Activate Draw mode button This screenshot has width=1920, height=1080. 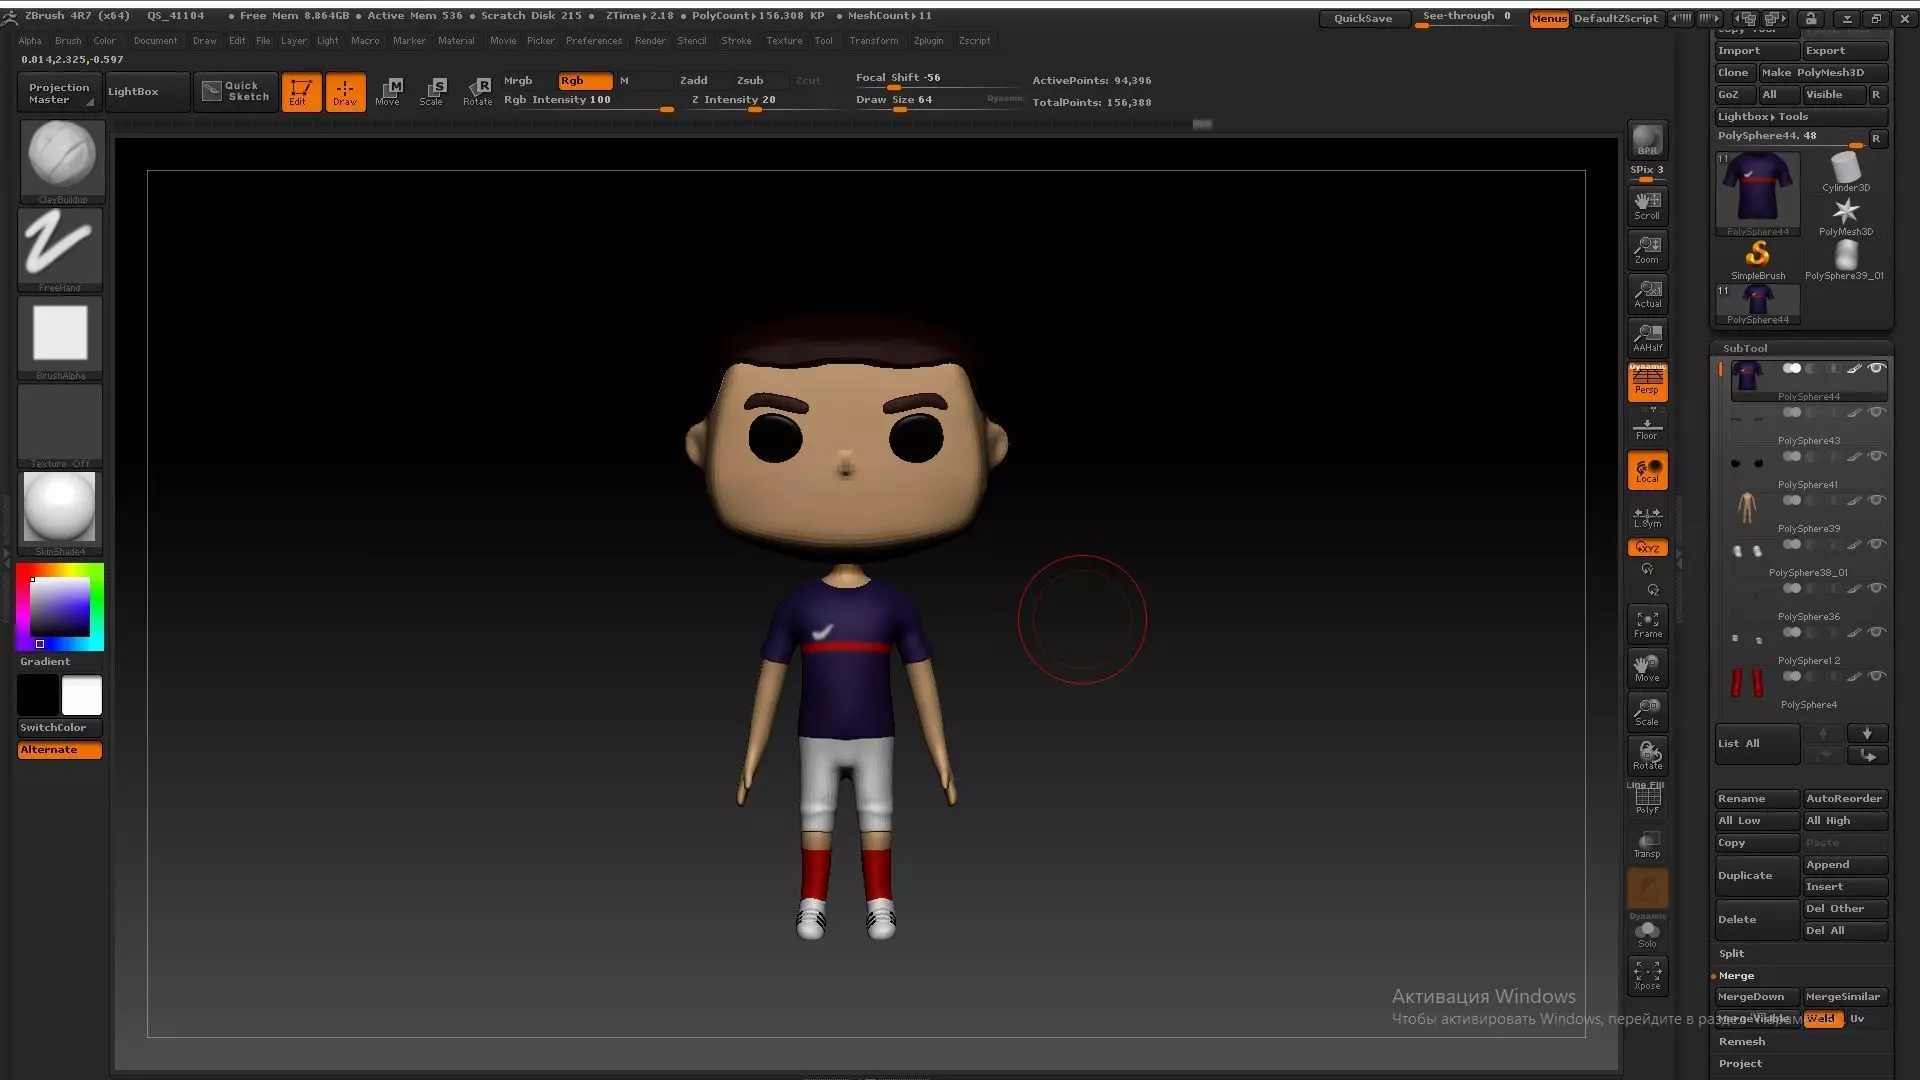click(345, 92)
